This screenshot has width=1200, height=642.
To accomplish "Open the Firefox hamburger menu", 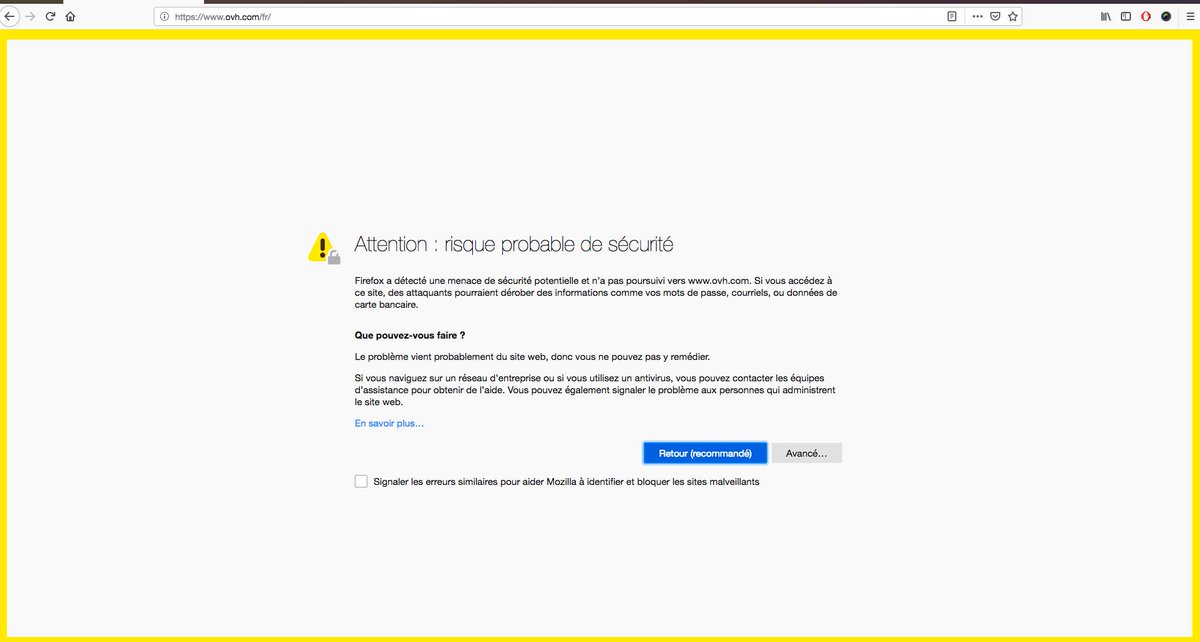I will [1189, 17].
